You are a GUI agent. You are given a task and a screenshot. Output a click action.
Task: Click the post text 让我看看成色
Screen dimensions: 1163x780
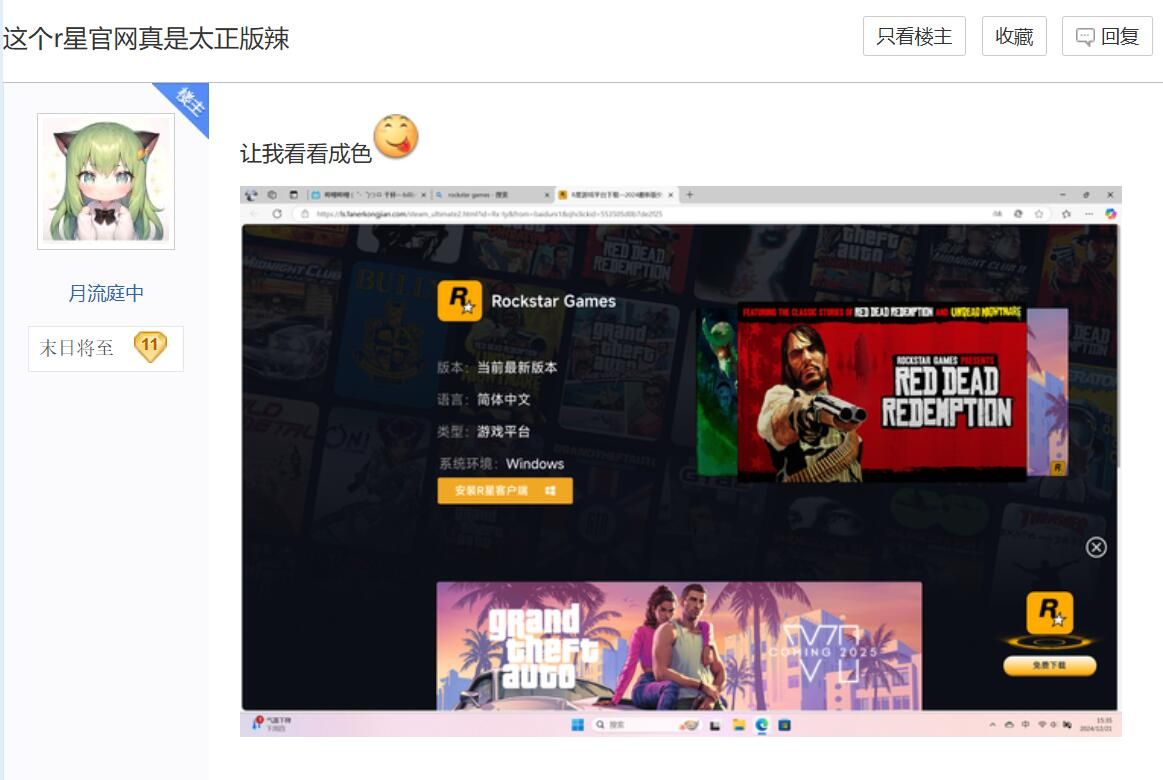(306, 153)
